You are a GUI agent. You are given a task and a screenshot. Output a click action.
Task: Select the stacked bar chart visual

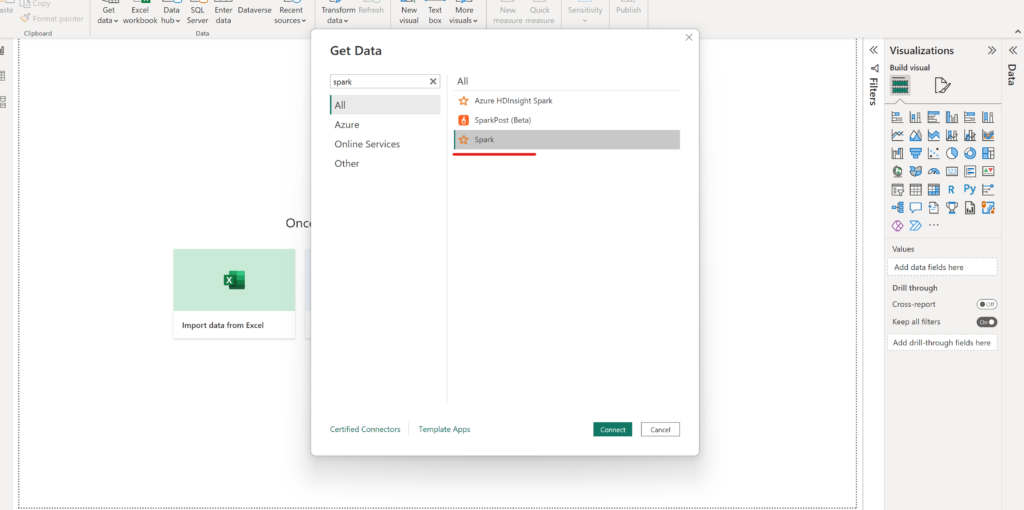897,118
